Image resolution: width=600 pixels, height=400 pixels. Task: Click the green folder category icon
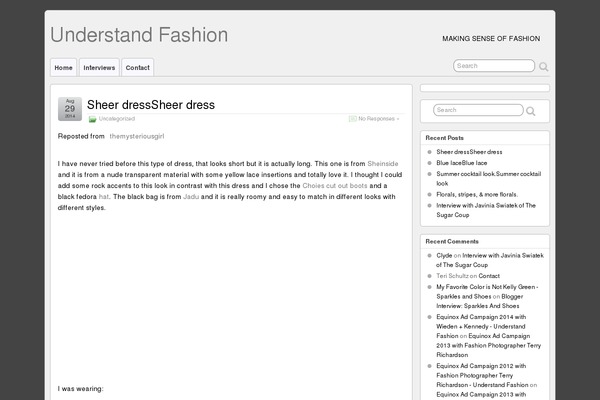pyautogui.click(x=92, y=119)
